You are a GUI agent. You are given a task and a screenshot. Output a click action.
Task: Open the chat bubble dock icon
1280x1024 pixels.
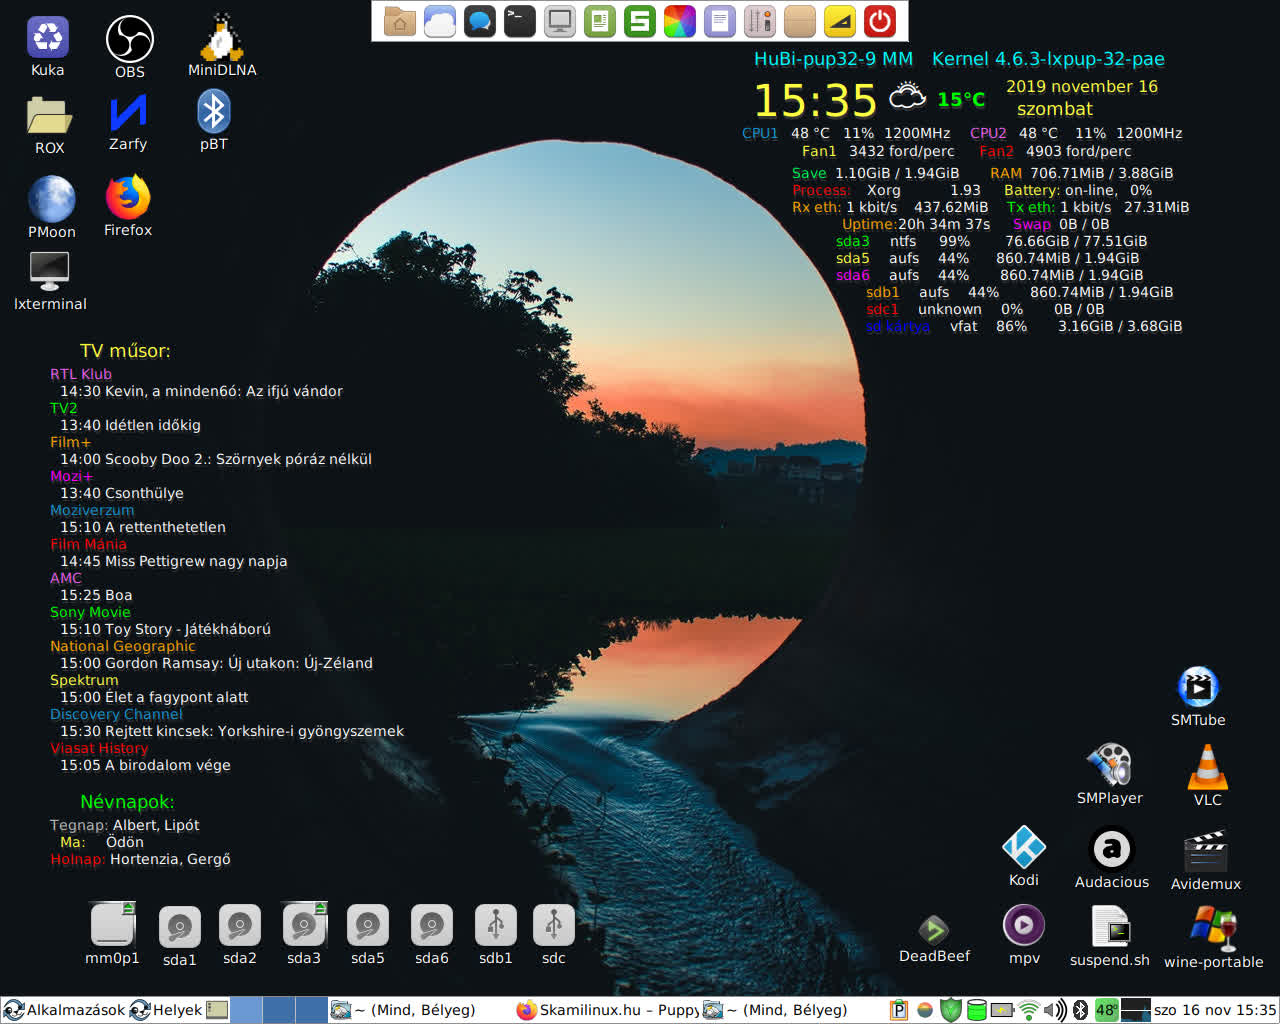pyautogui.click(x=480, y=21)
